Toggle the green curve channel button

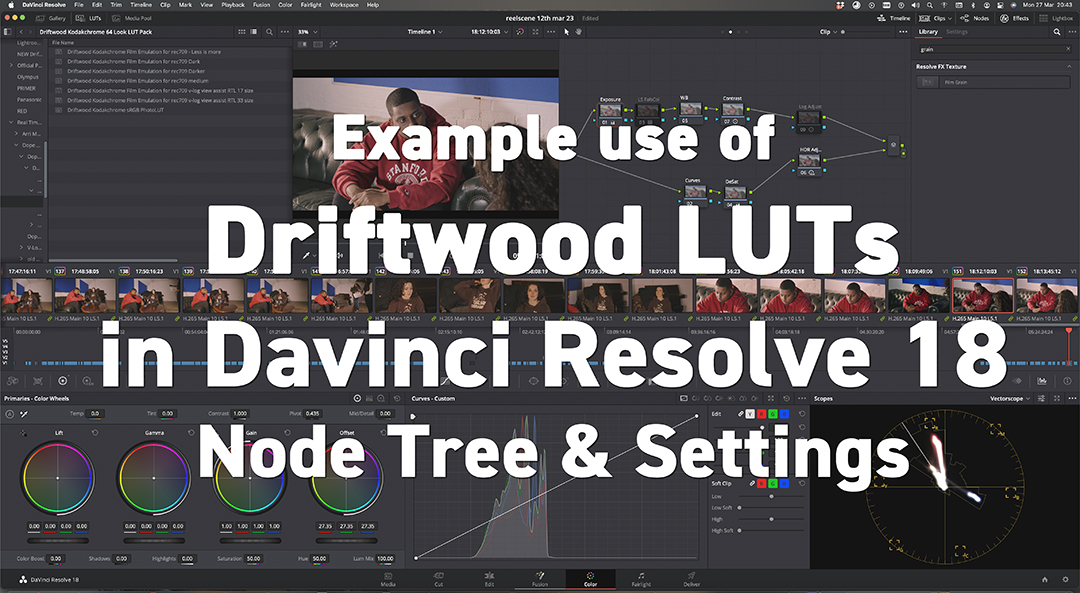coord(773,414)
